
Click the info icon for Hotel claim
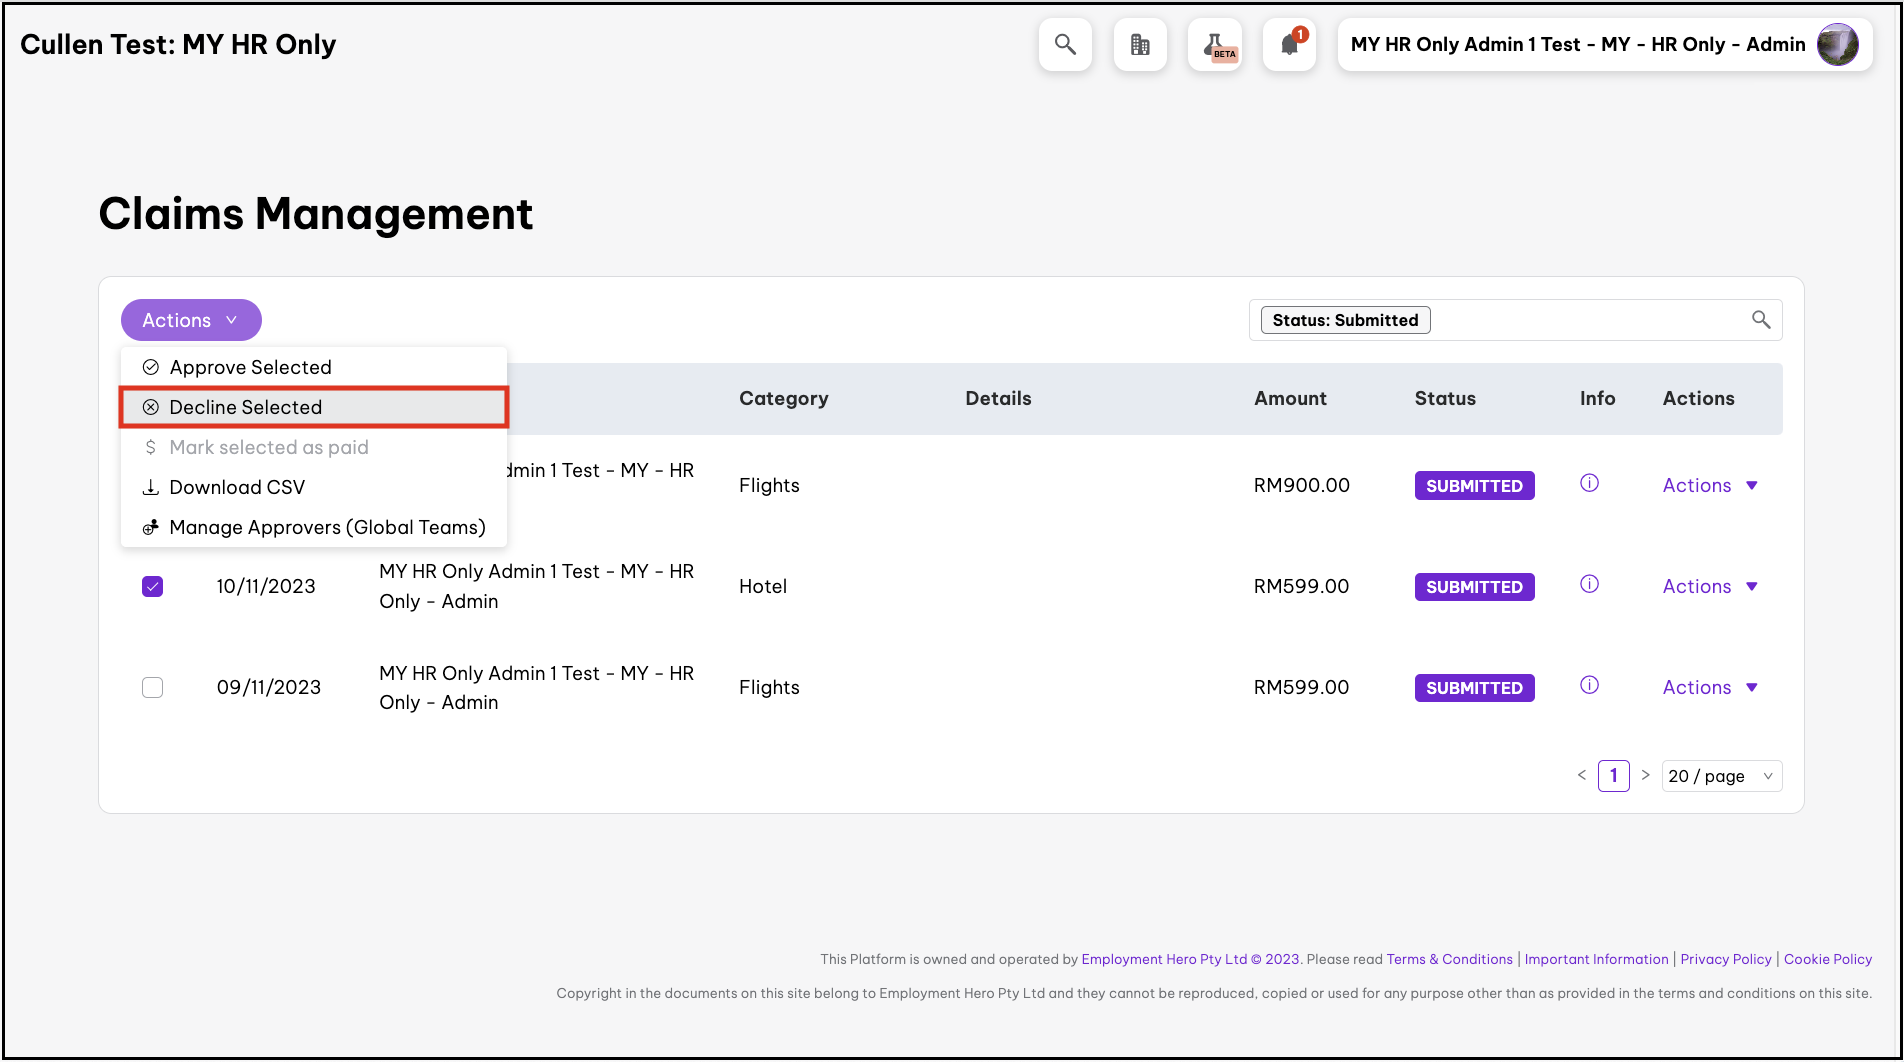1589,585
